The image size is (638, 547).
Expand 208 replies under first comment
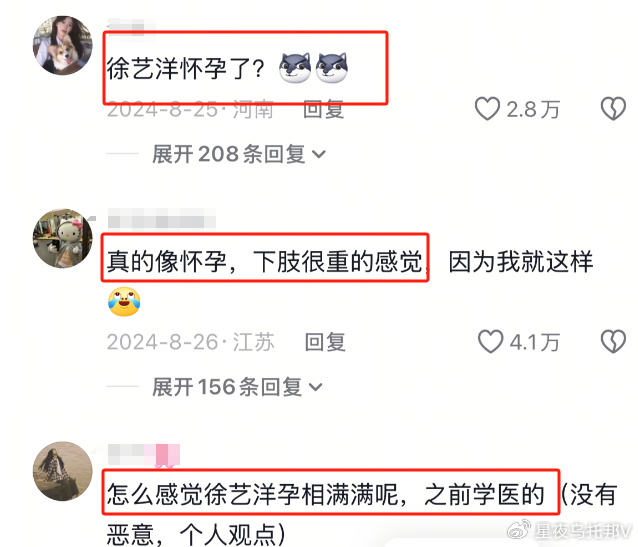coord(238,154)
